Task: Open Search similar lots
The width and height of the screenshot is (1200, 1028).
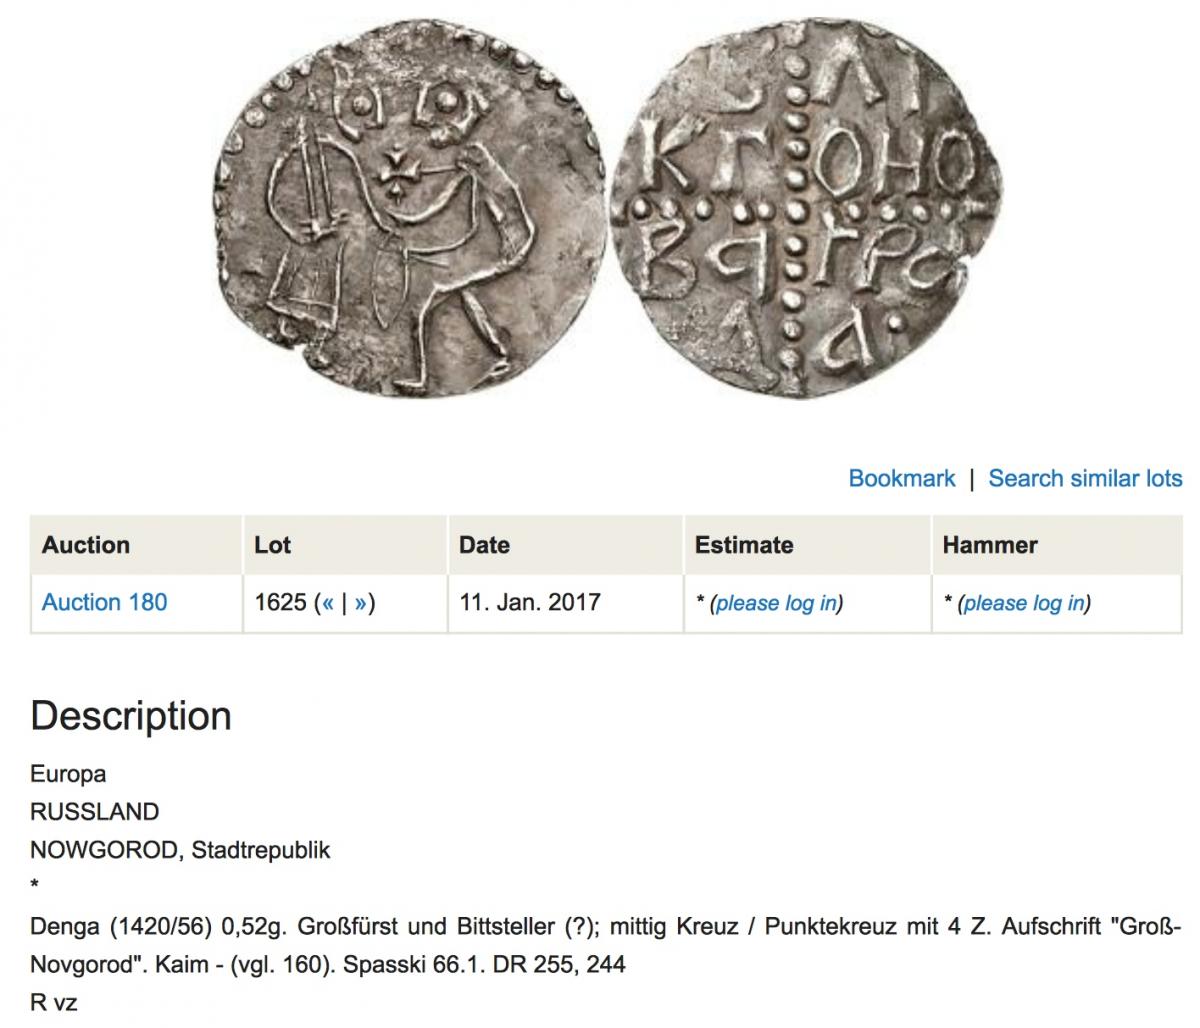Action: pos(1085,478)
